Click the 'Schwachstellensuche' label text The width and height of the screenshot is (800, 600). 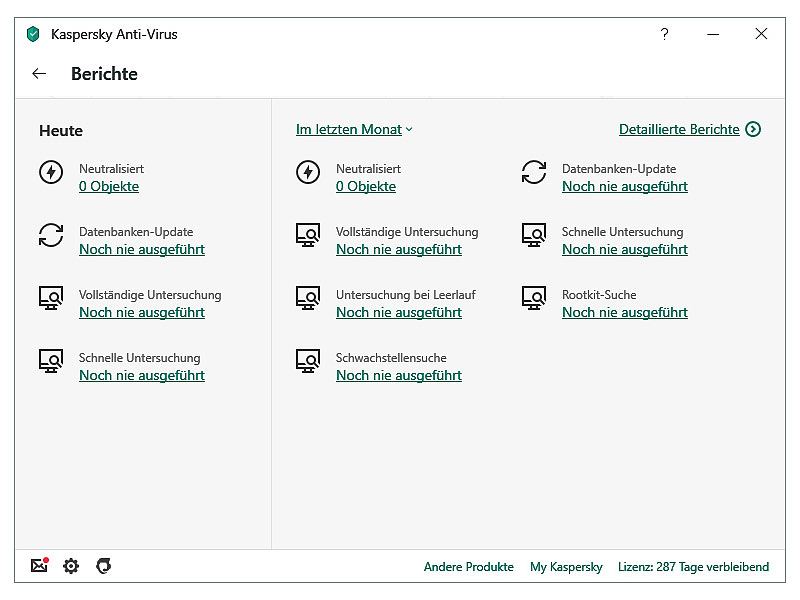(x=391, y=358)
